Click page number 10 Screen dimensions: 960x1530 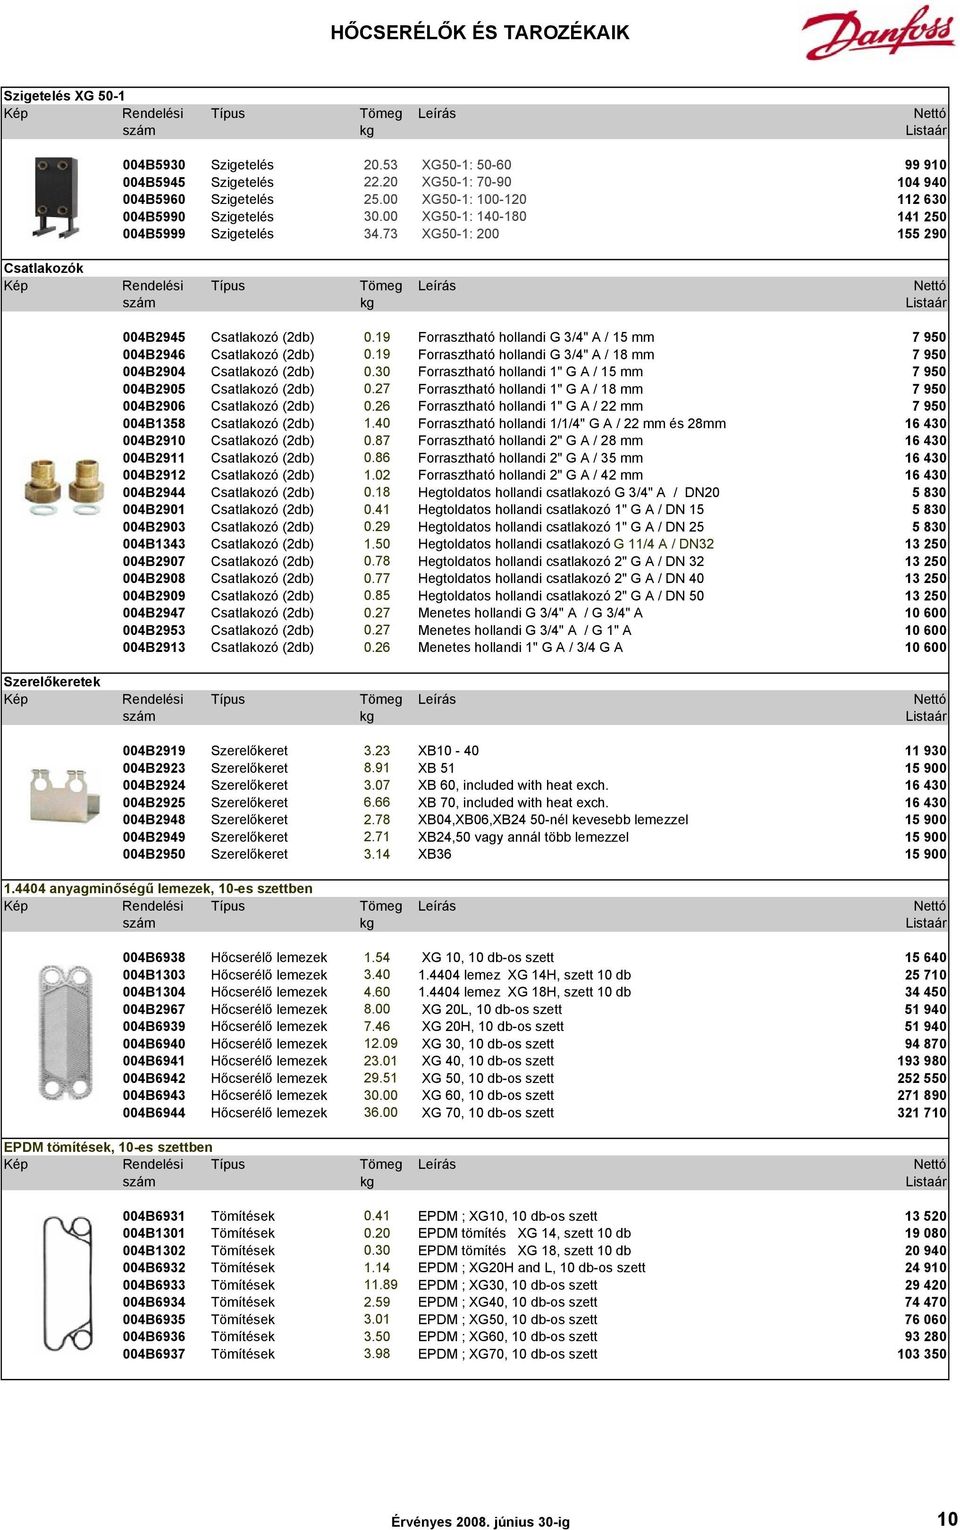pyautogui.click(x=947, y=1518)
